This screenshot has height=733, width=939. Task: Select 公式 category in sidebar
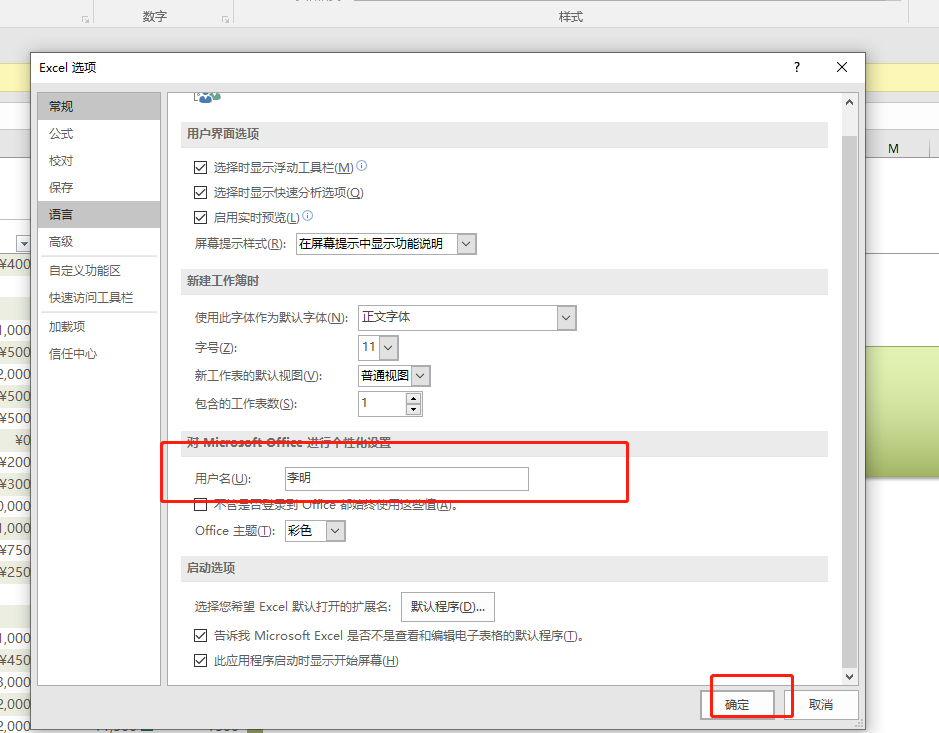[99, 134]
